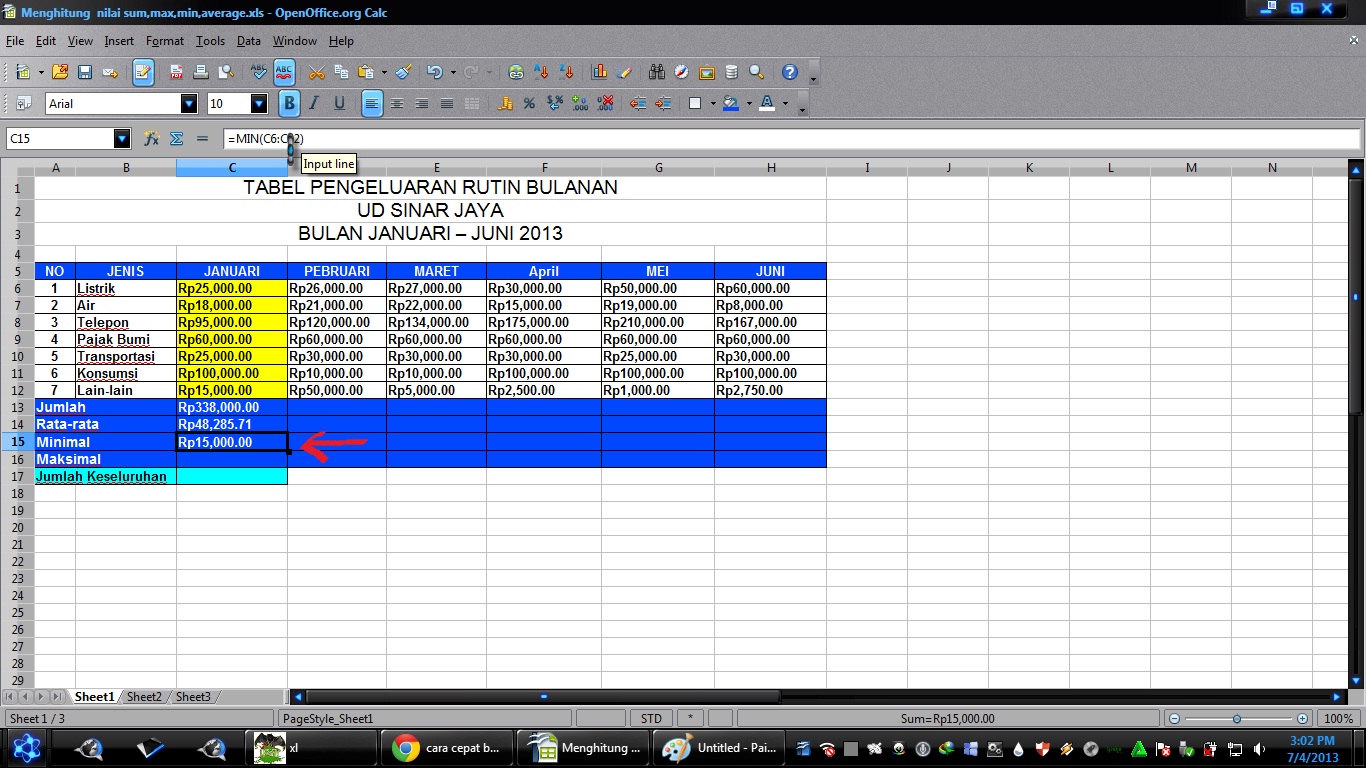This screenshot has height=768, width=1366.
Task: Toggle italic formatting on
Action: (312, 103)
